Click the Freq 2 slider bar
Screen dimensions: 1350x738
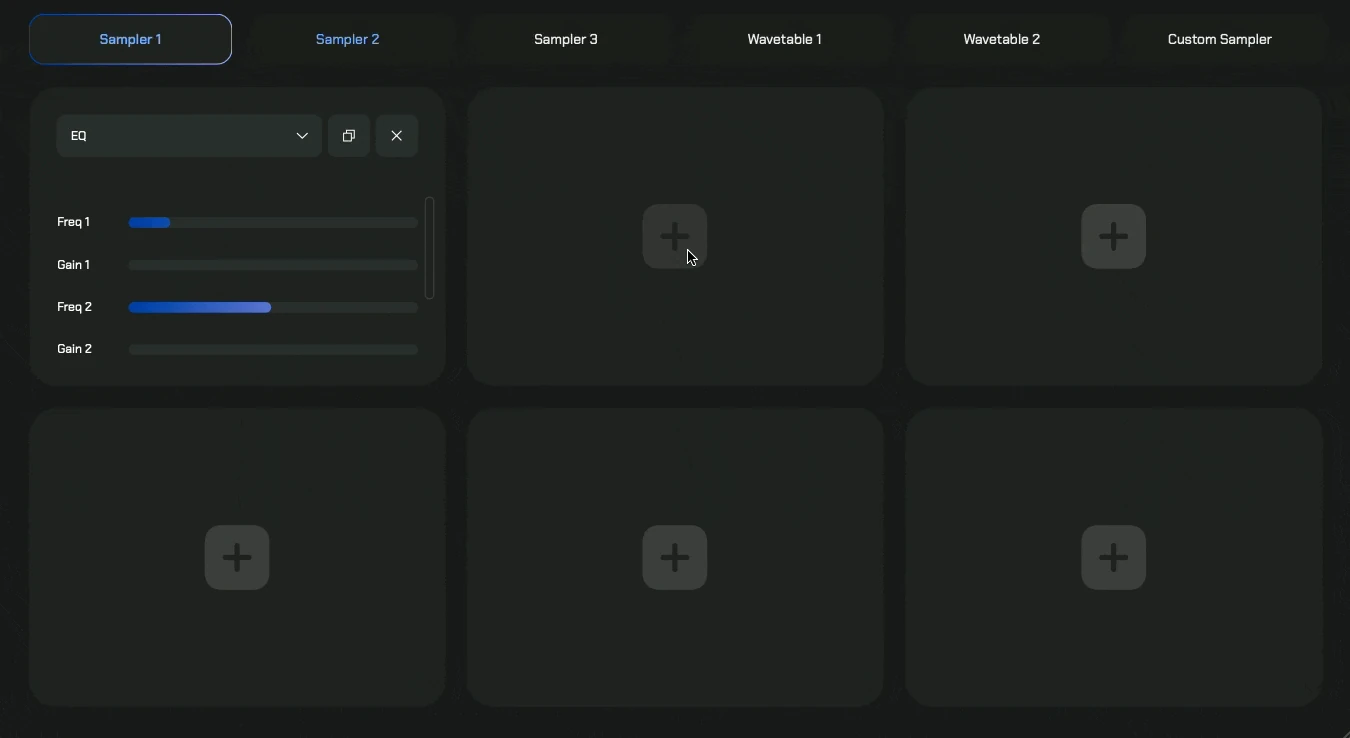(273, 308)
